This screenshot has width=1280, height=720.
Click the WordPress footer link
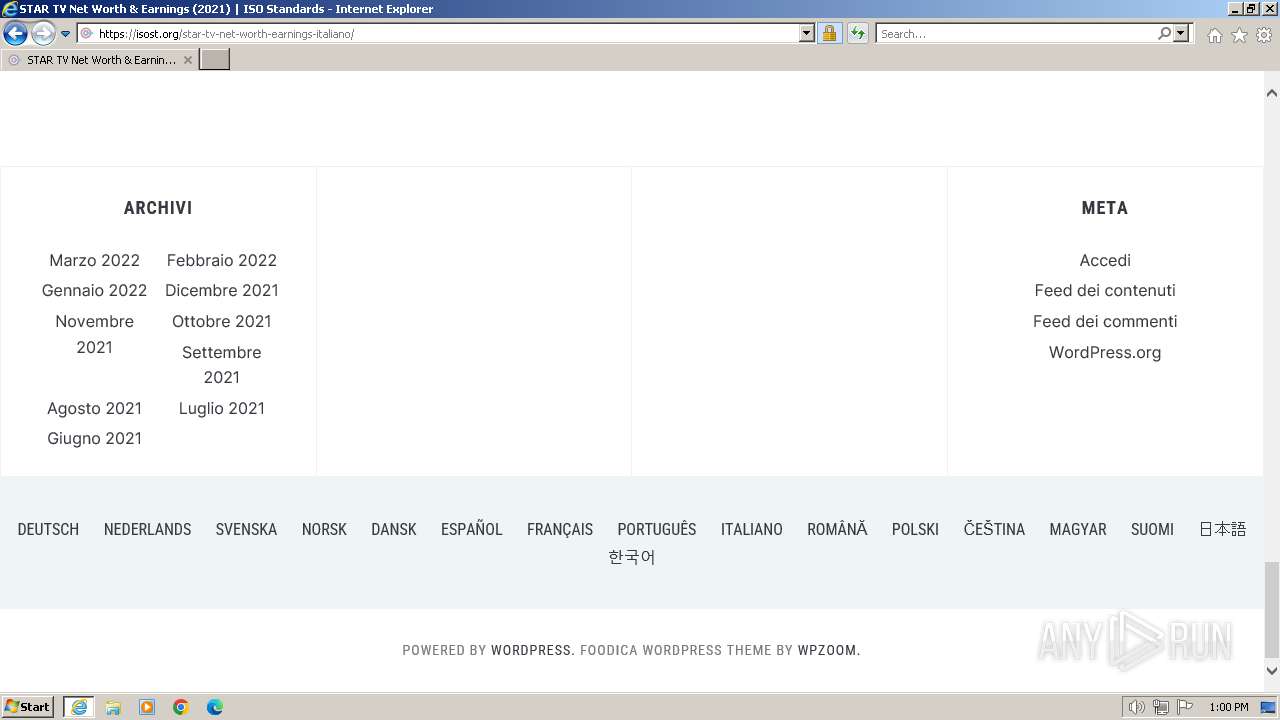(530, 650)
